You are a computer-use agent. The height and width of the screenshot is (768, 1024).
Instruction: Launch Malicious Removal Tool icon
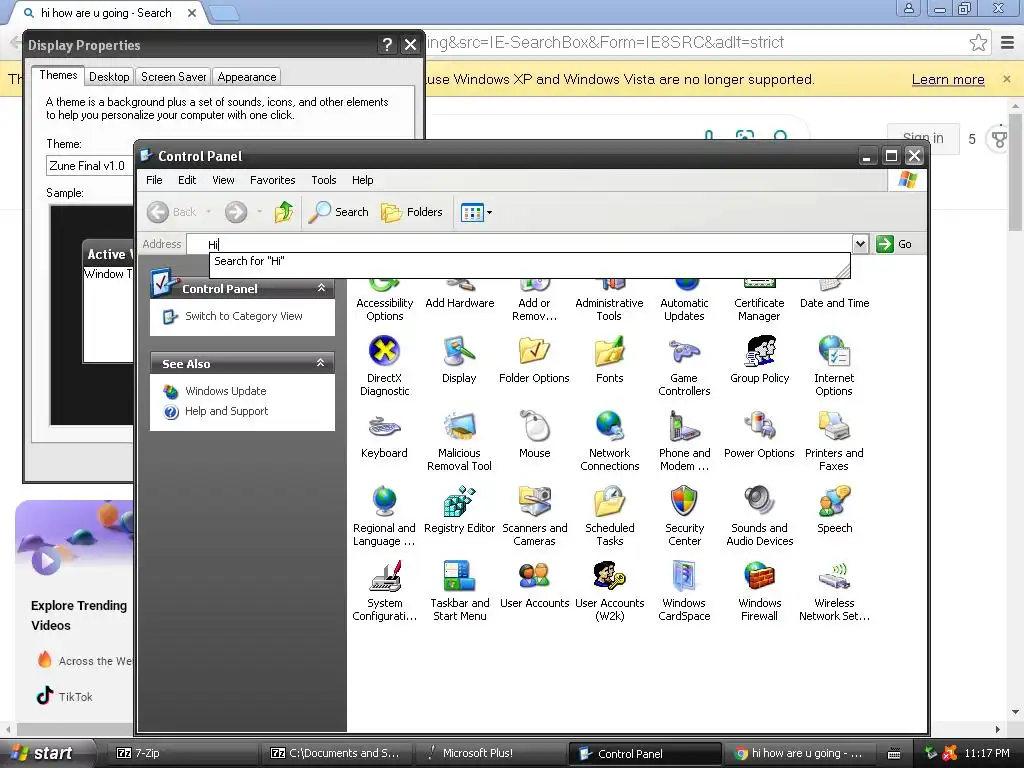click(459, 426)
